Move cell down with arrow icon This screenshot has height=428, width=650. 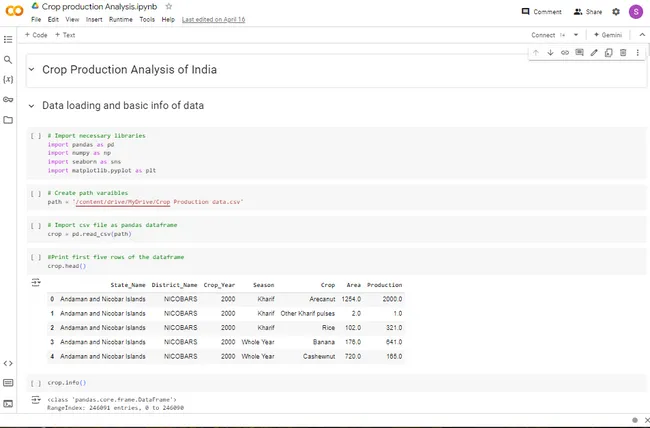[550, 53]
